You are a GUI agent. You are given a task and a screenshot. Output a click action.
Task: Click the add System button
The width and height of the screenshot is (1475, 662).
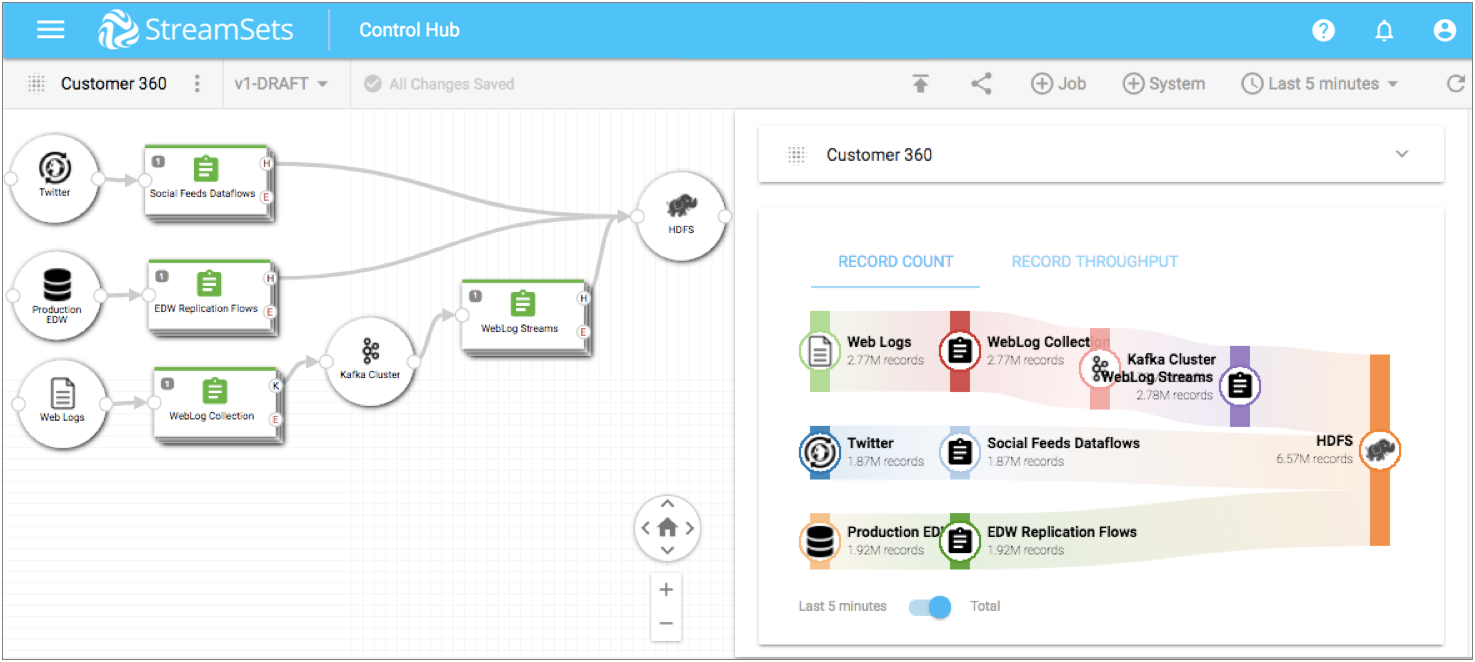pos(1163,84)
